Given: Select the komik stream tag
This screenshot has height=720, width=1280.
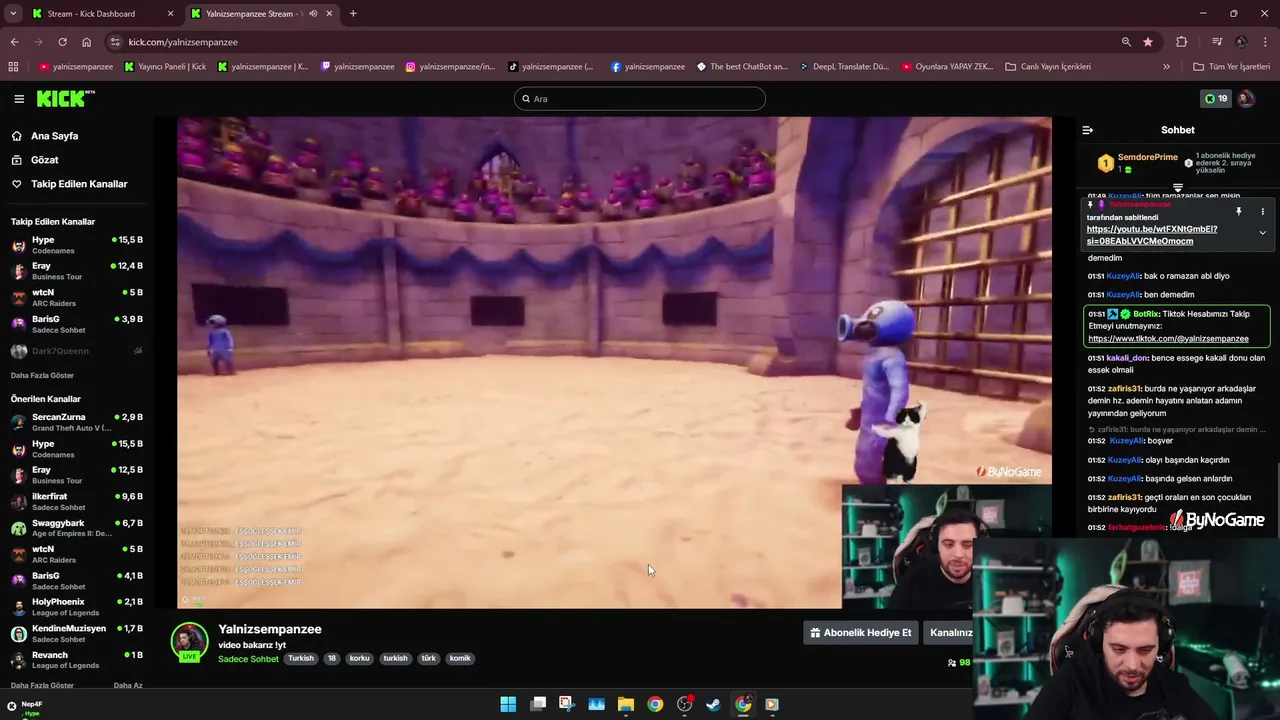Looking at the screenshot, I should 460,658.
